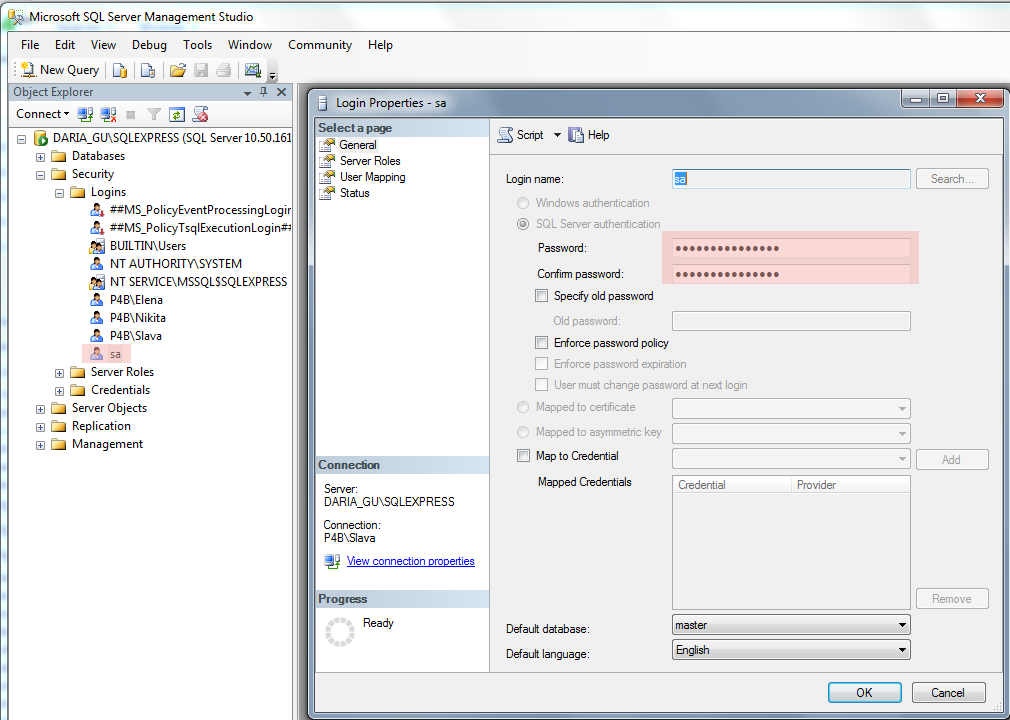Select the P4B\Nikita login
The image size is (1010, 720).
point(137,318)
